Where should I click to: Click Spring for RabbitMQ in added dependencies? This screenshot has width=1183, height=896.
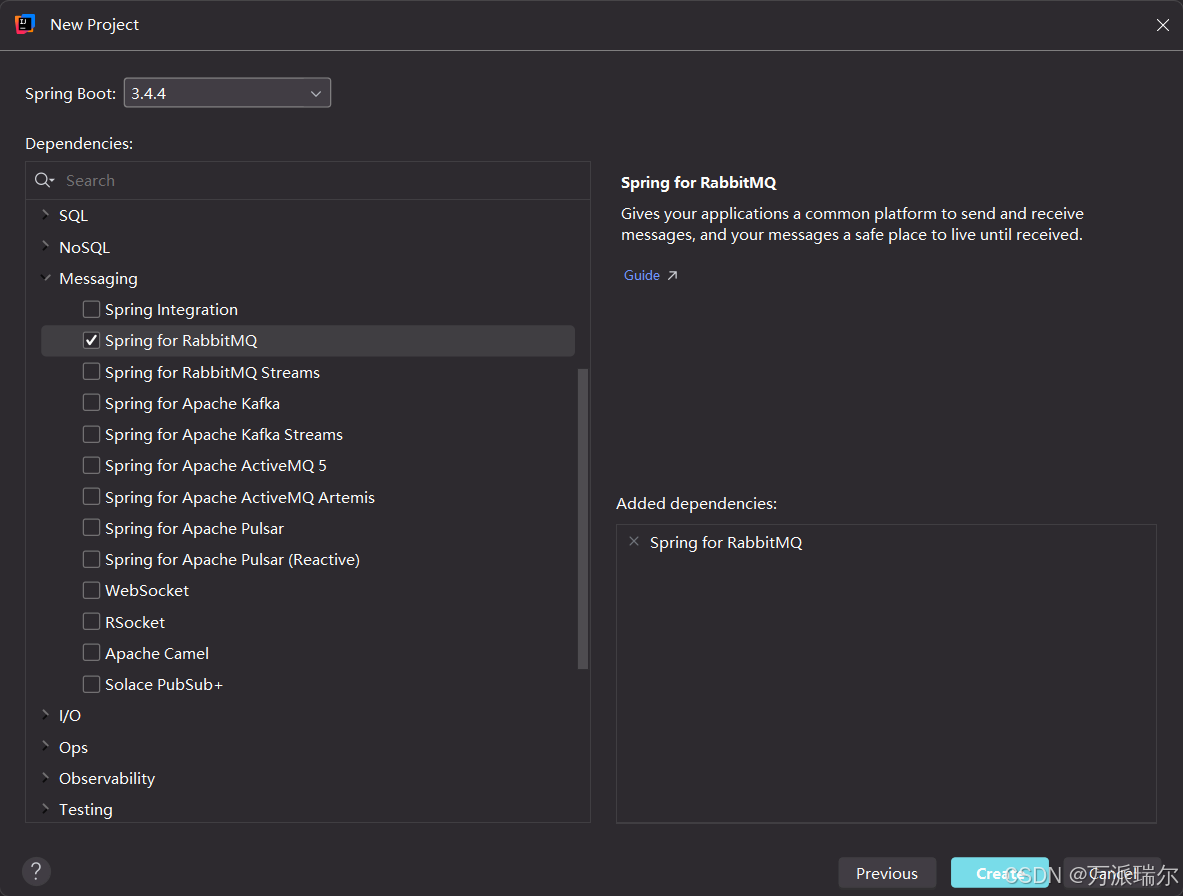(726, 542)
